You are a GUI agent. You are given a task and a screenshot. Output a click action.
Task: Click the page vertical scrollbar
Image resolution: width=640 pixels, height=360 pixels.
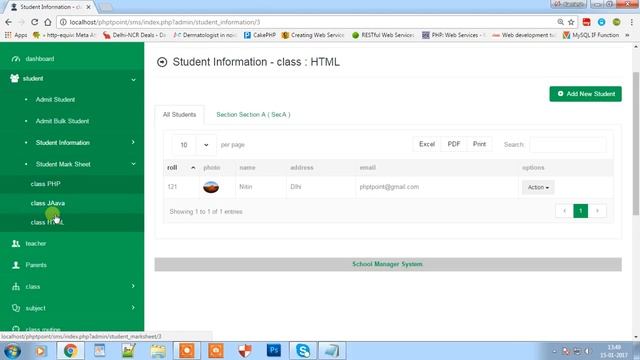pyautogui.click(x=636, y=143)
